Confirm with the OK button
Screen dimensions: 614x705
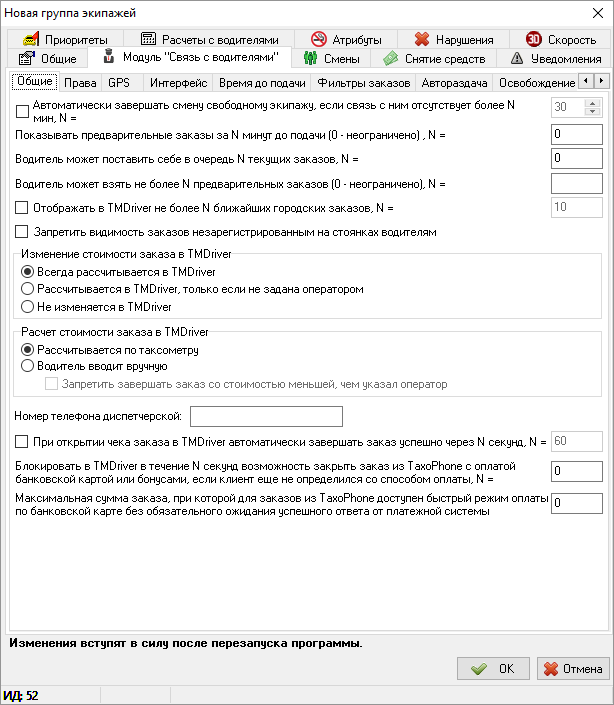[x=493, y=669]
